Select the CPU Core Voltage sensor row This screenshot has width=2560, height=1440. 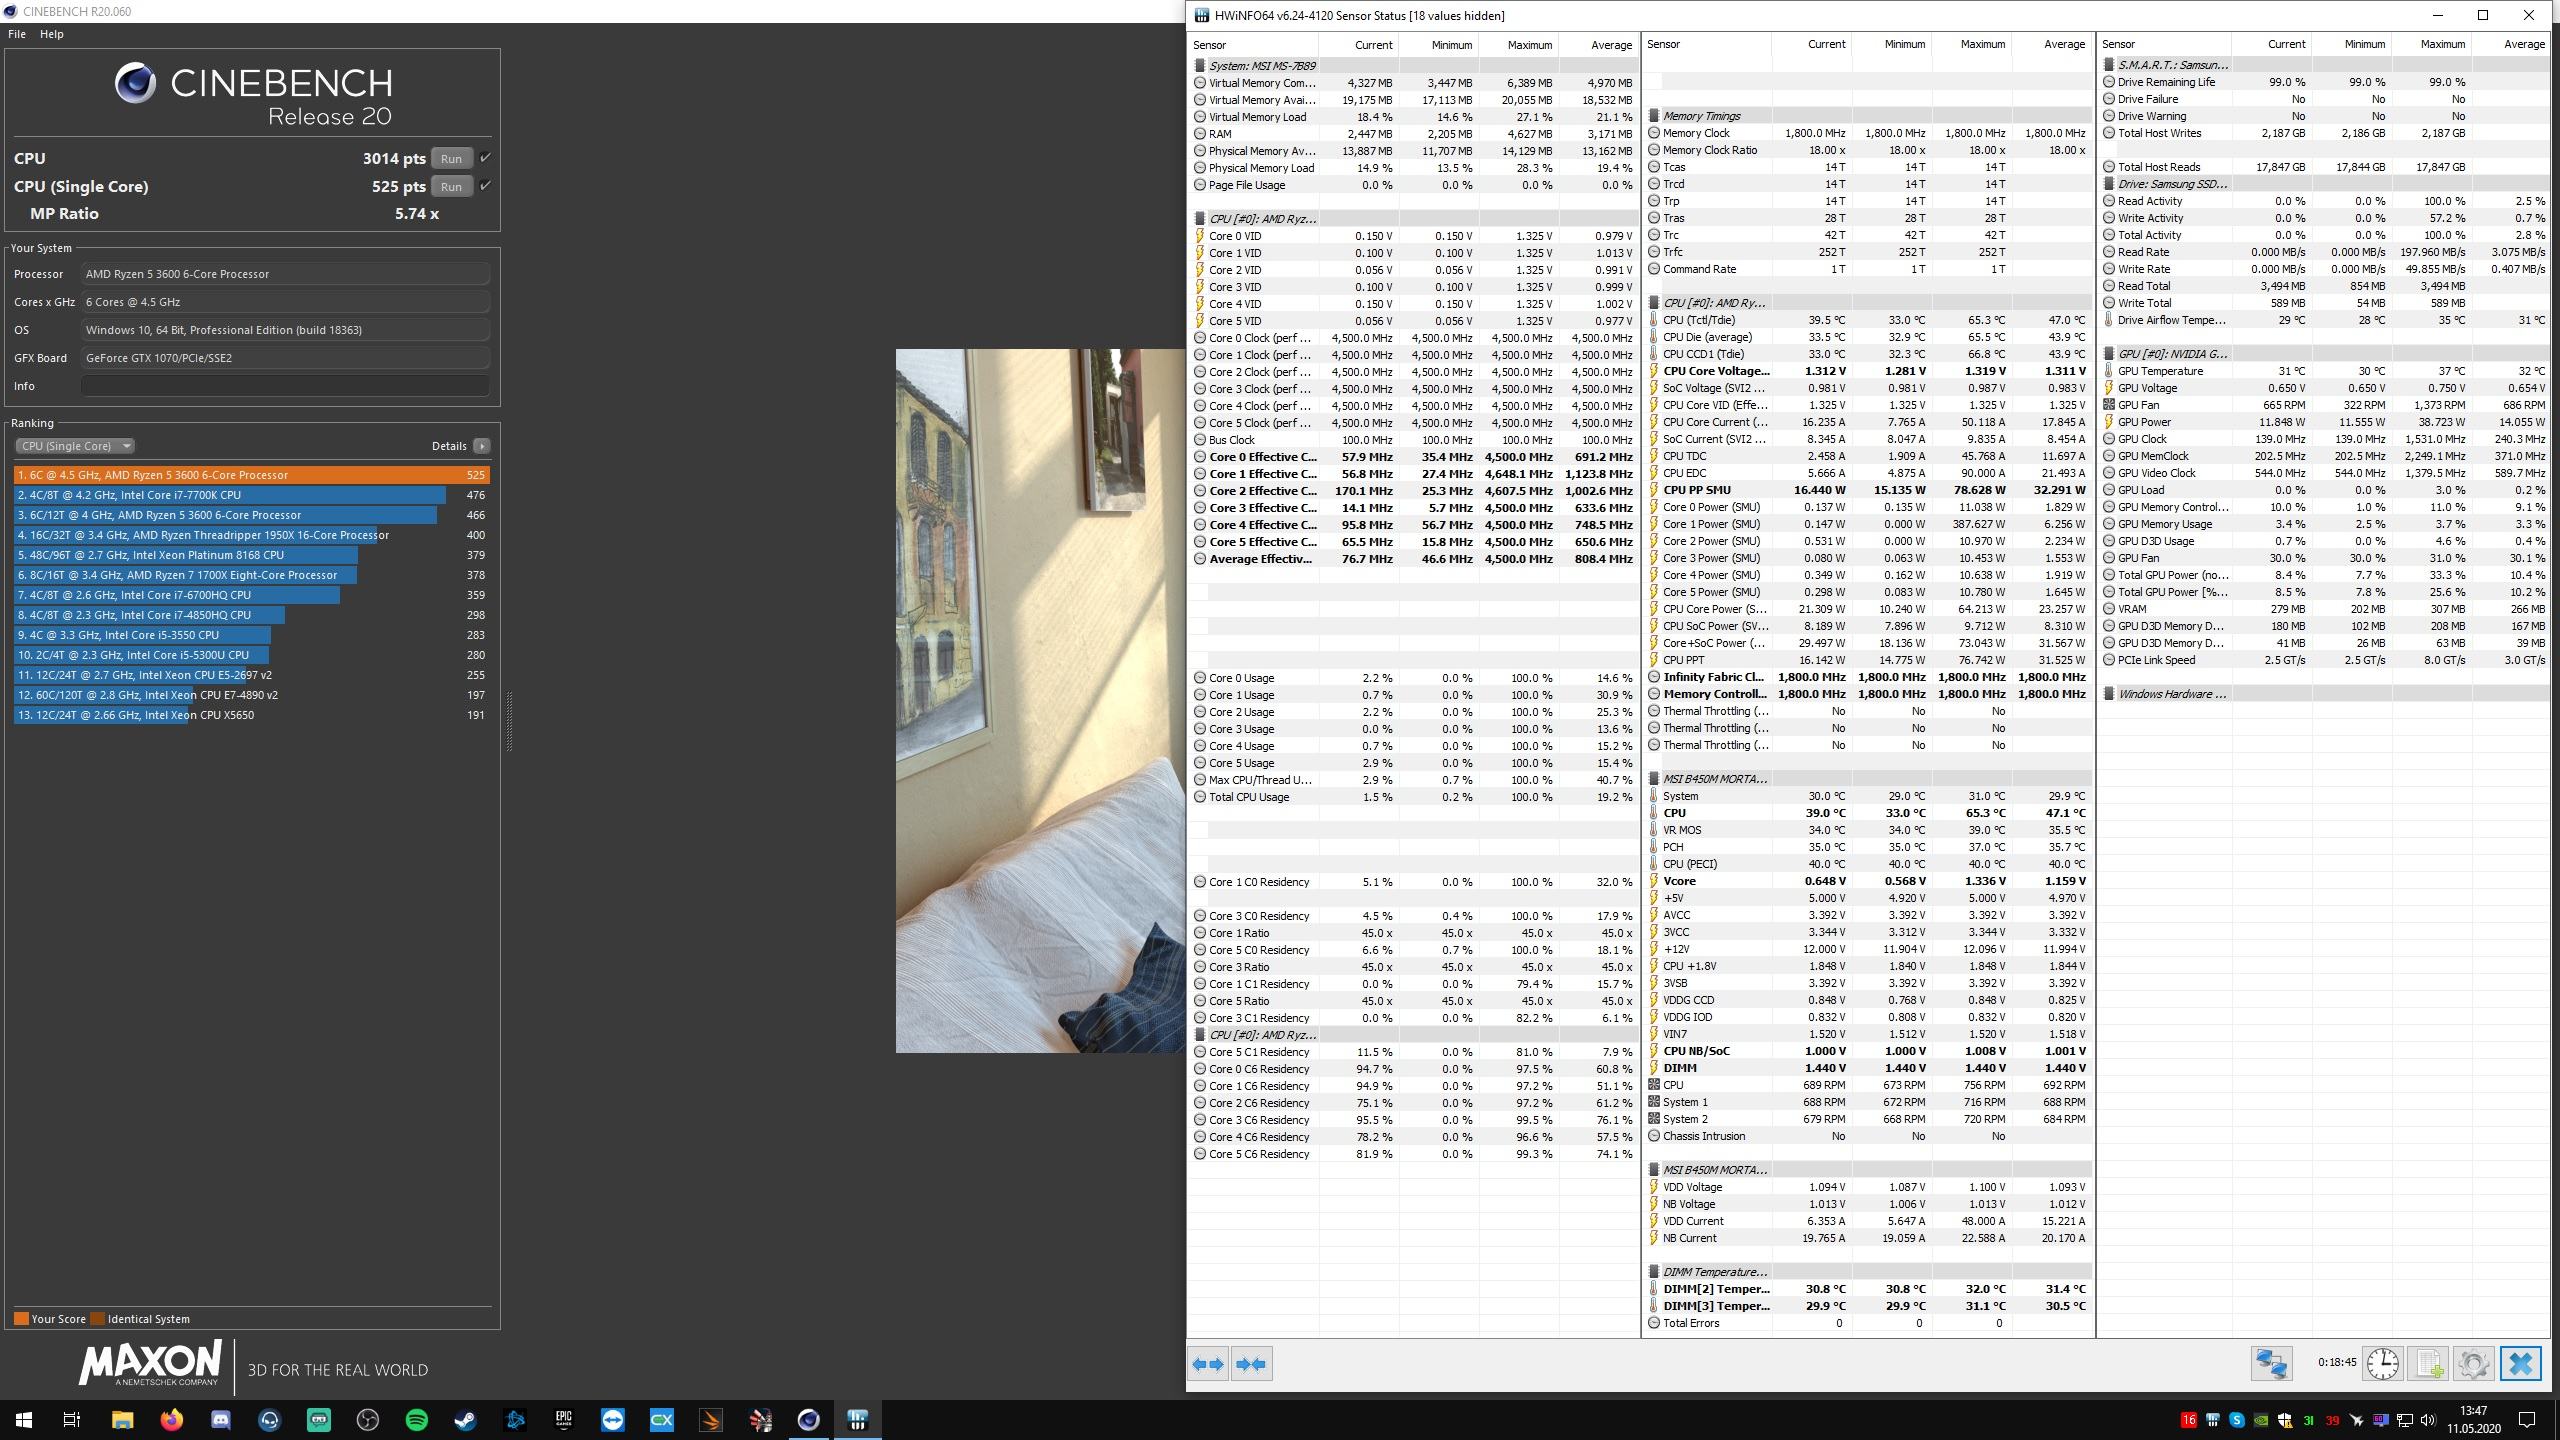[x=1868, y=371]
